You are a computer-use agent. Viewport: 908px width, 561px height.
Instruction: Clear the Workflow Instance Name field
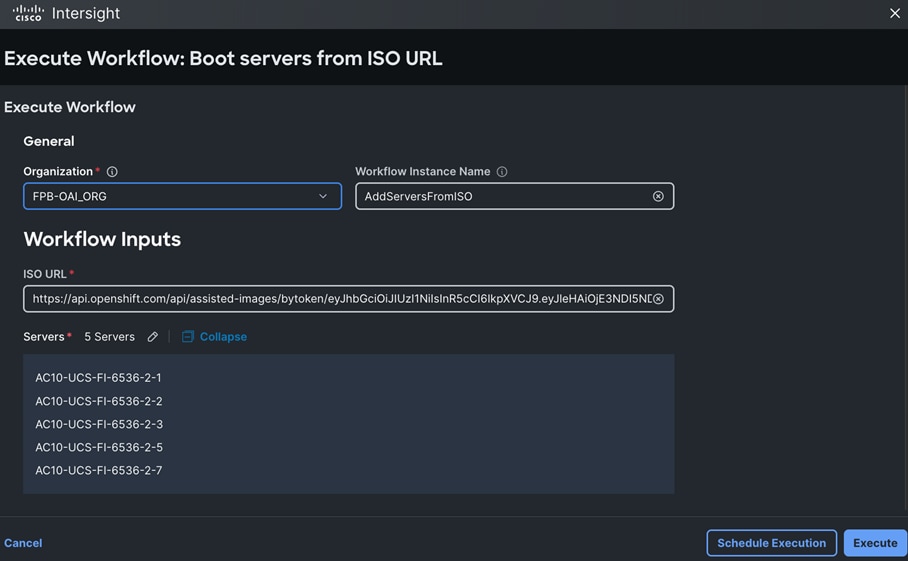pyautogui.click(x=658, y=196)
